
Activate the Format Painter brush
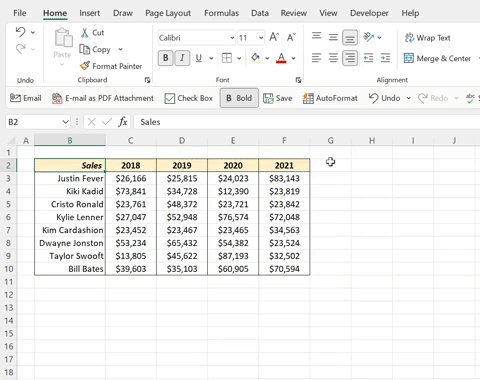[111, 66]
